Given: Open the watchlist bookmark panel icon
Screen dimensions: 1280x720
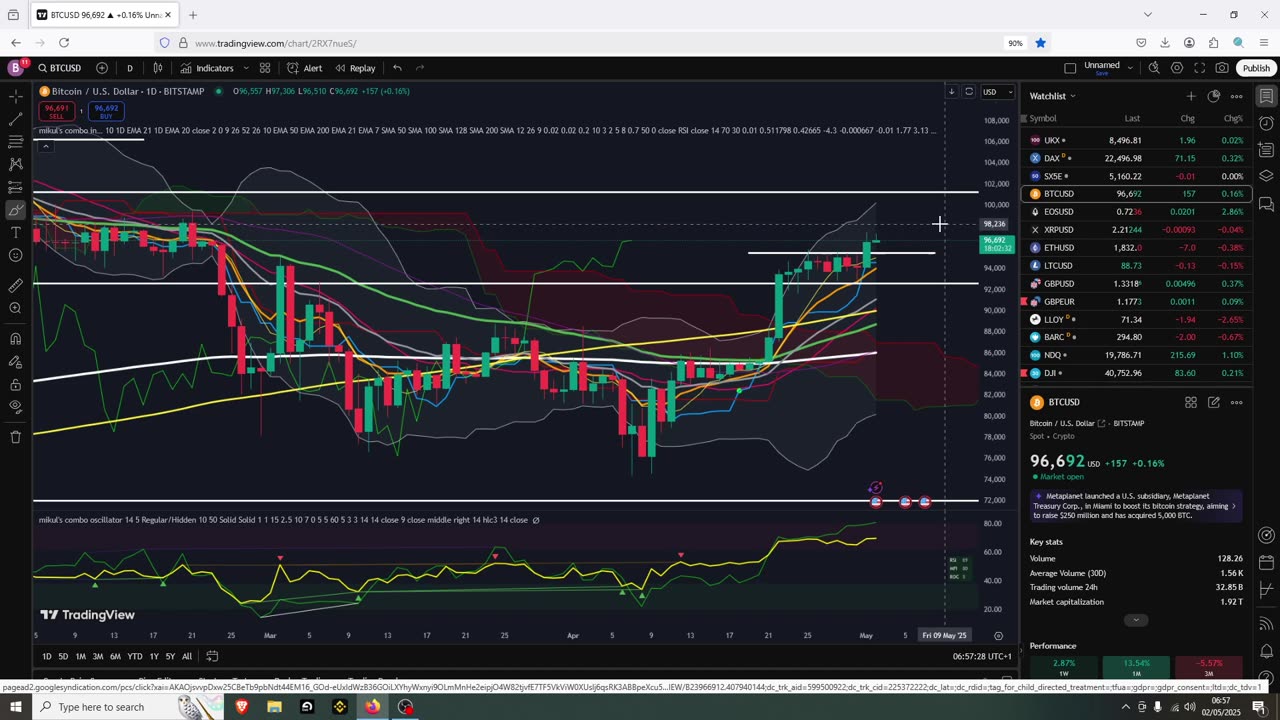Looking at the screenshot, I should 1266,96.
